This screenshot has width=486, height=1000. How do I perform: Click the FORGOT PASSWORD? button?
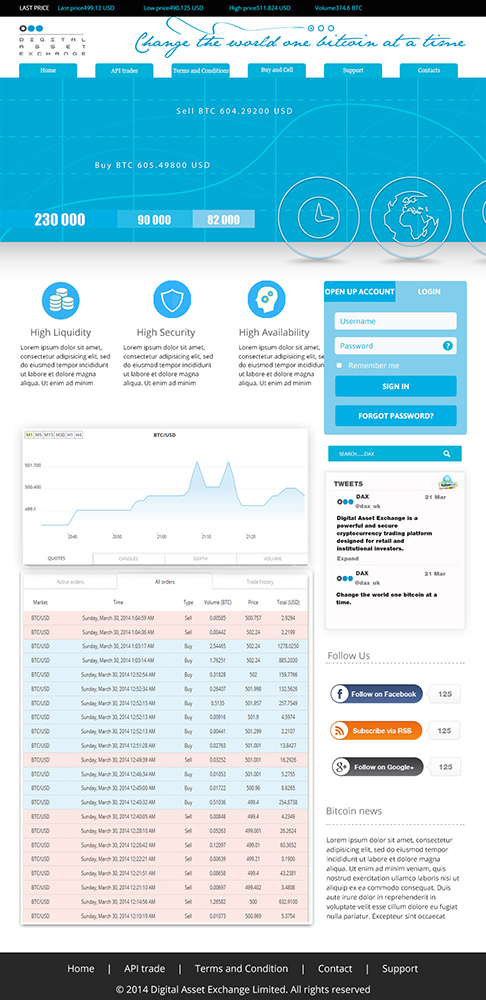(x=396, y=416)
